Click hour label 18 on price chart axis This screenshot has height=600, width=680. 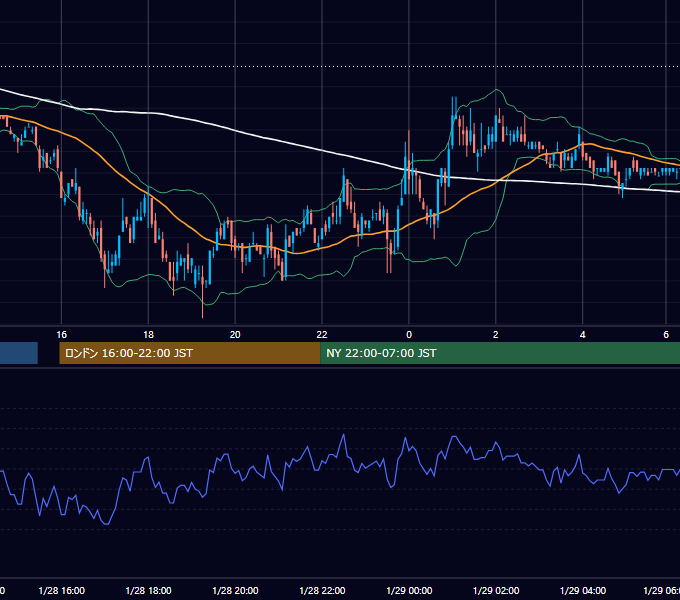click(x=148, y=334)
